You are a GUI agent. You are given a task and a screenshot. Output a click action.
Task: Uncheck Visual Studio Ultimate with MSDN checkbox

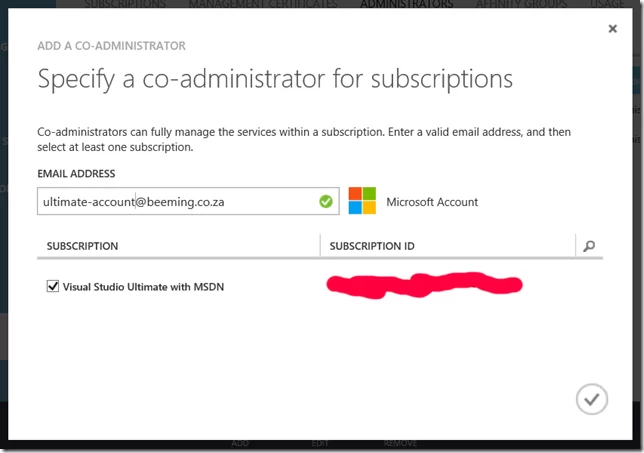[53, 286]
